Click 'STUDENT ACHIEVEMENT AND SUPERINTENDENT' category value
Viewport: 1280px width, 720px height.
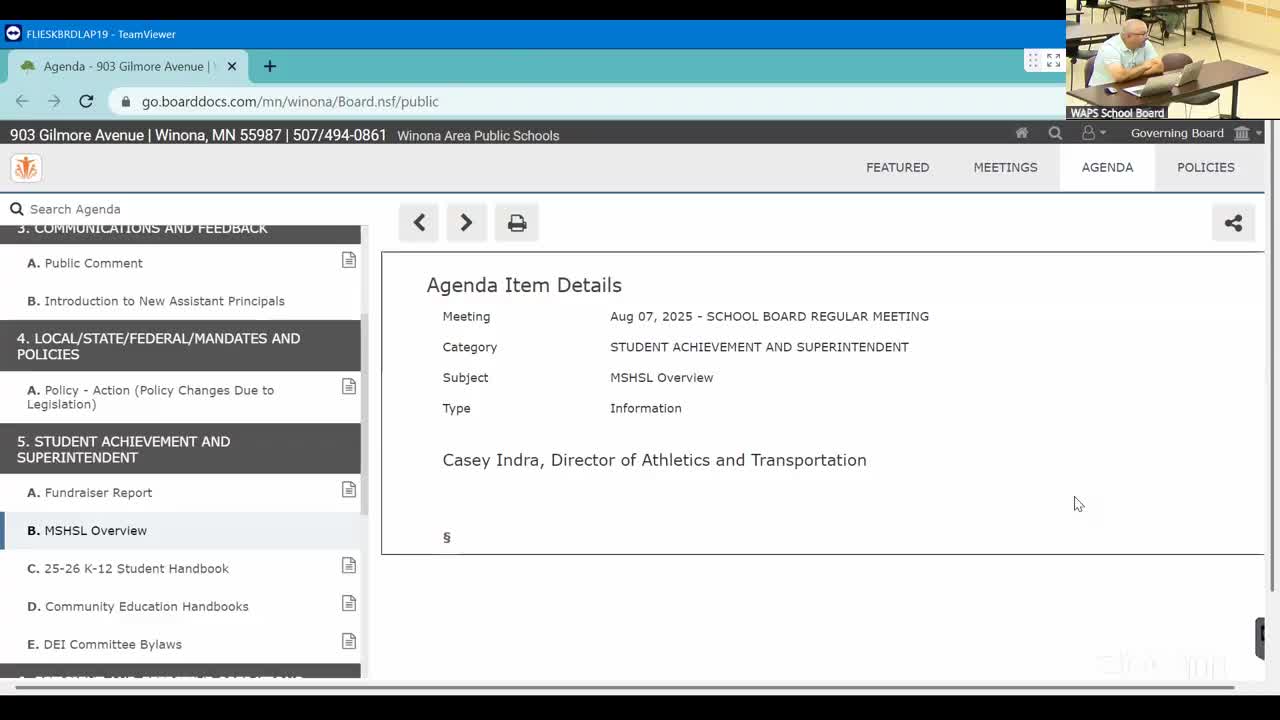759,347
